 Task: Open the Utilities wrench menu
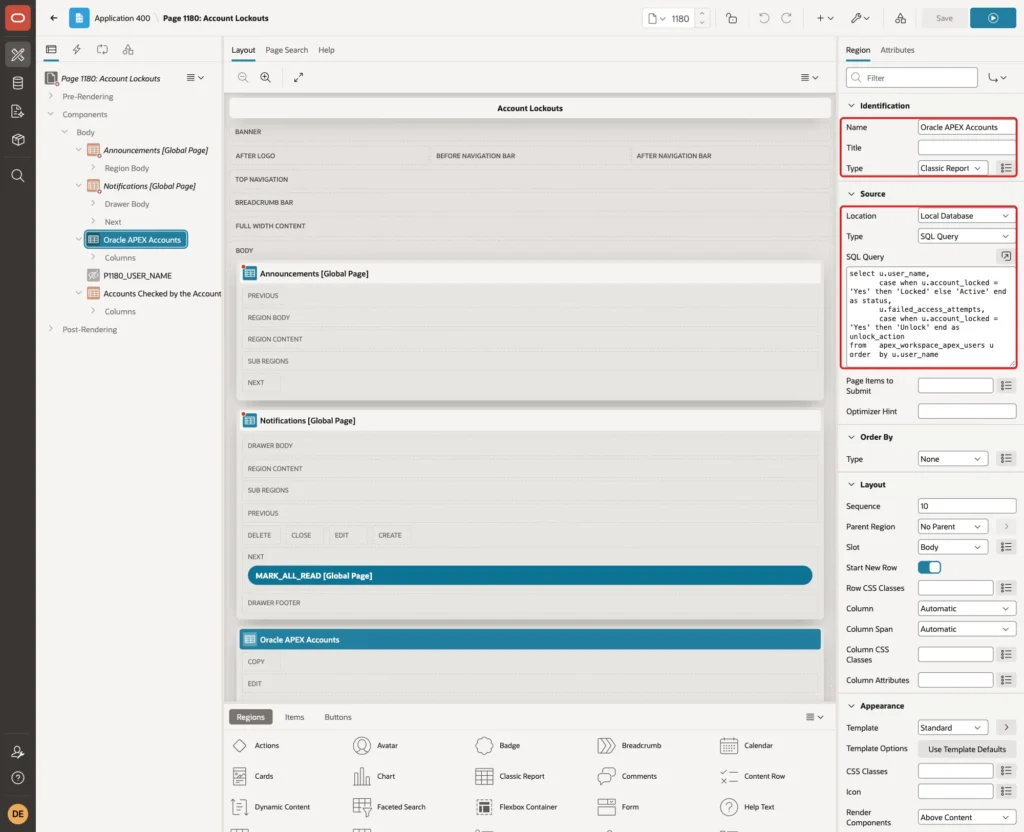click(x=860, y=18)
